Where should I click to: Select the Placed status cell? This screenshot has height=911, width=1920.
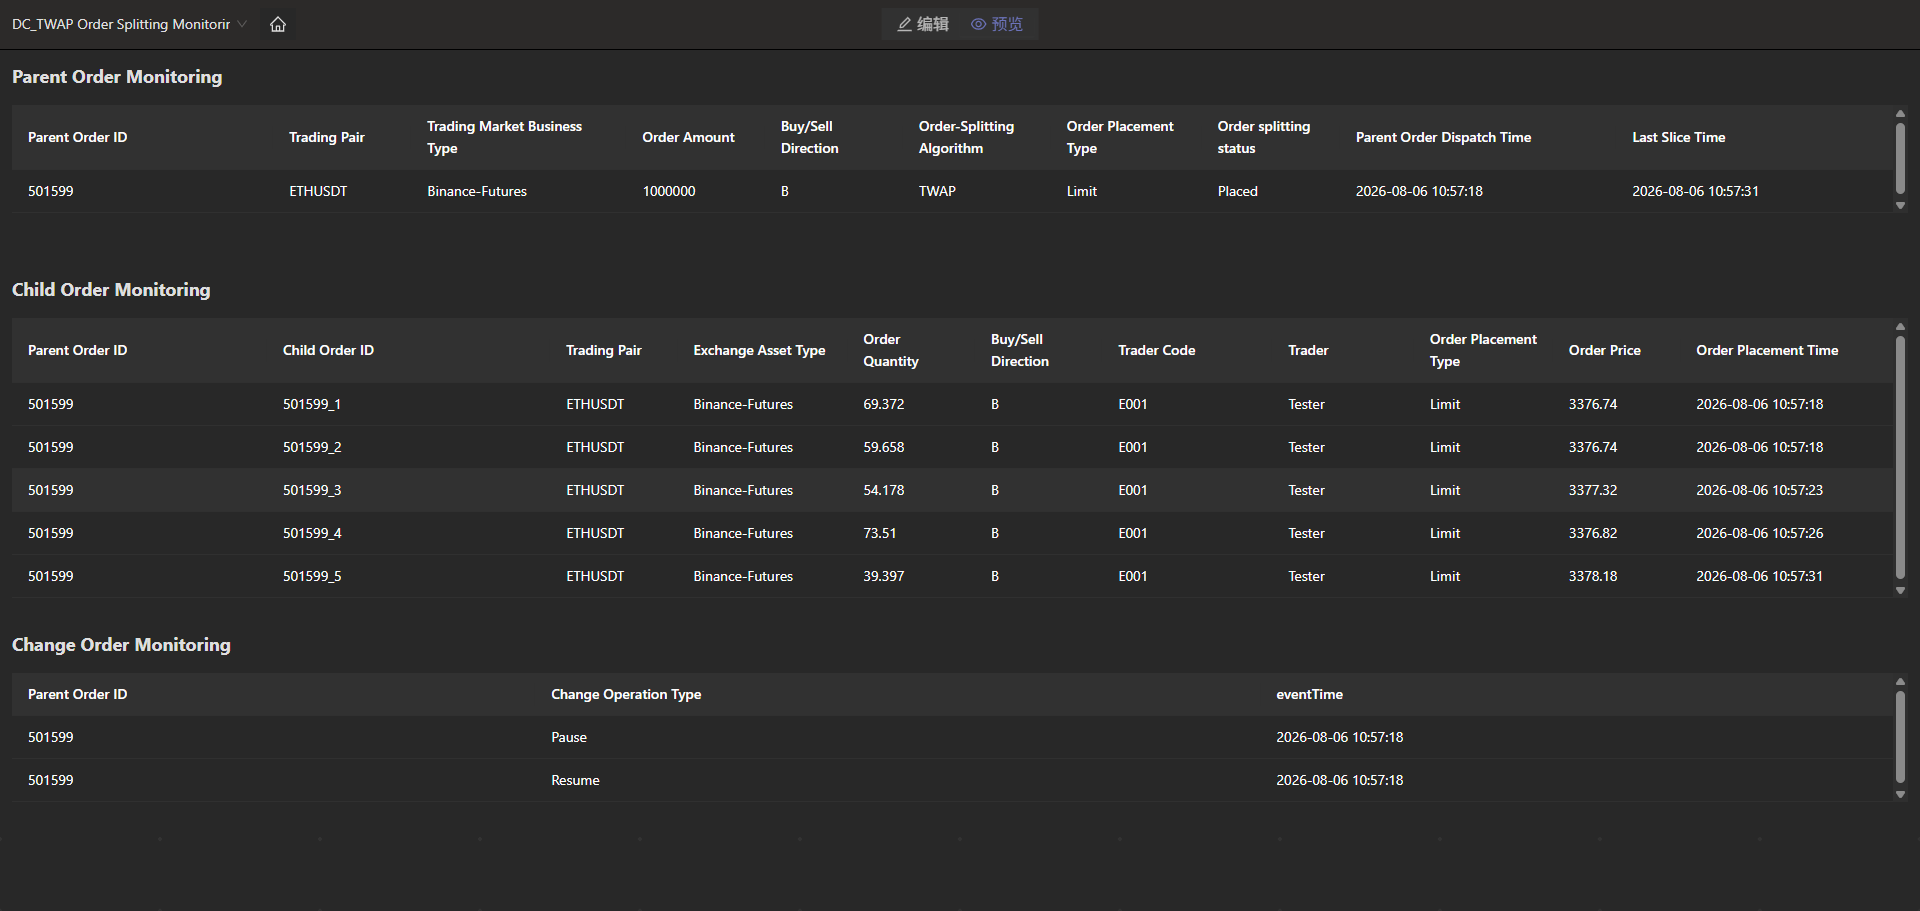tap(1237, 191)
